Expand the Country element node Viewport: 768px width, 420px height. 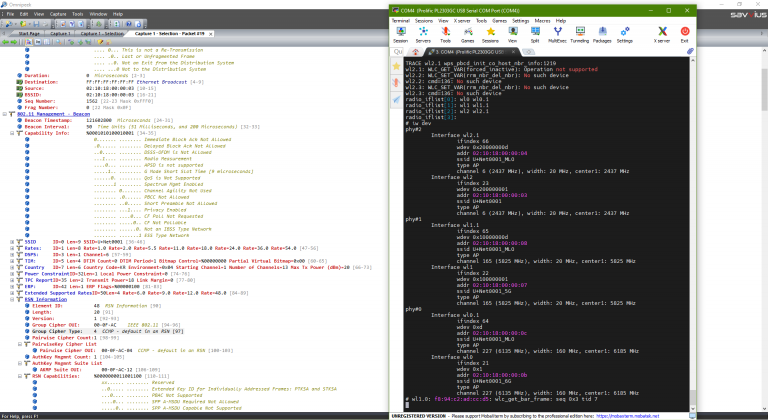coord(12,267)
